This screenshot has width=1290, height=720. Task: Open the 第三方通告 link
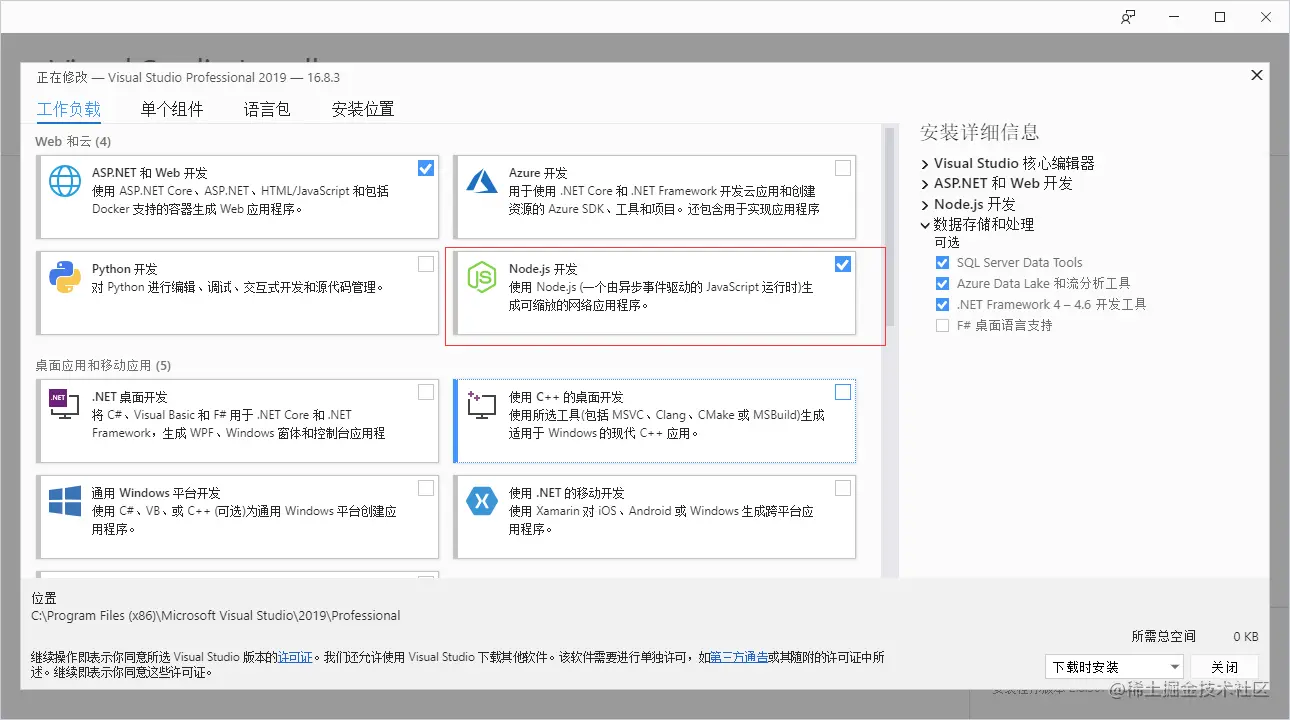pyautogui.click(x=739, y=658)
